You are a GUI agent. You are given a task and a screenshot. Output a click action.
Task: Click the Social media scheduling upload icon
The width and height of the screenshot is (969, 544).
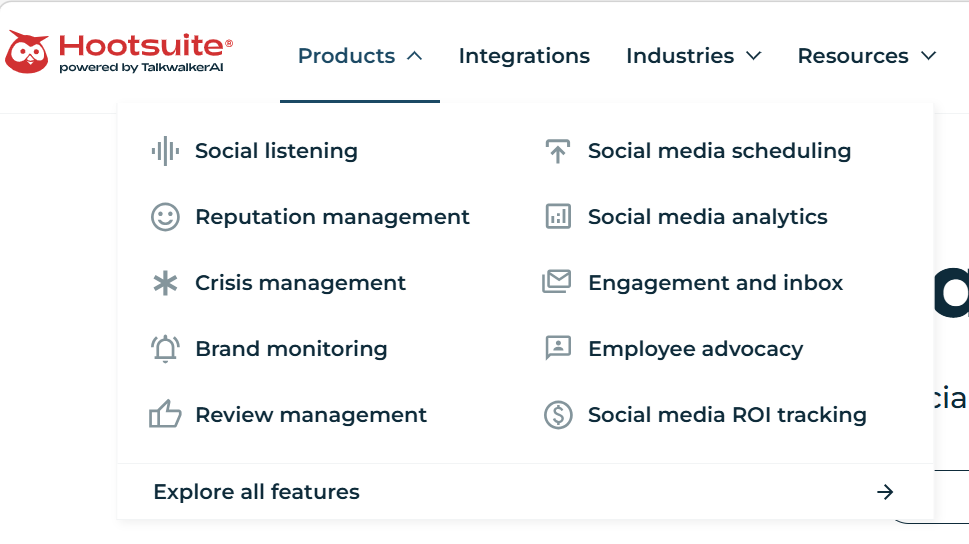tap(558, 151)
